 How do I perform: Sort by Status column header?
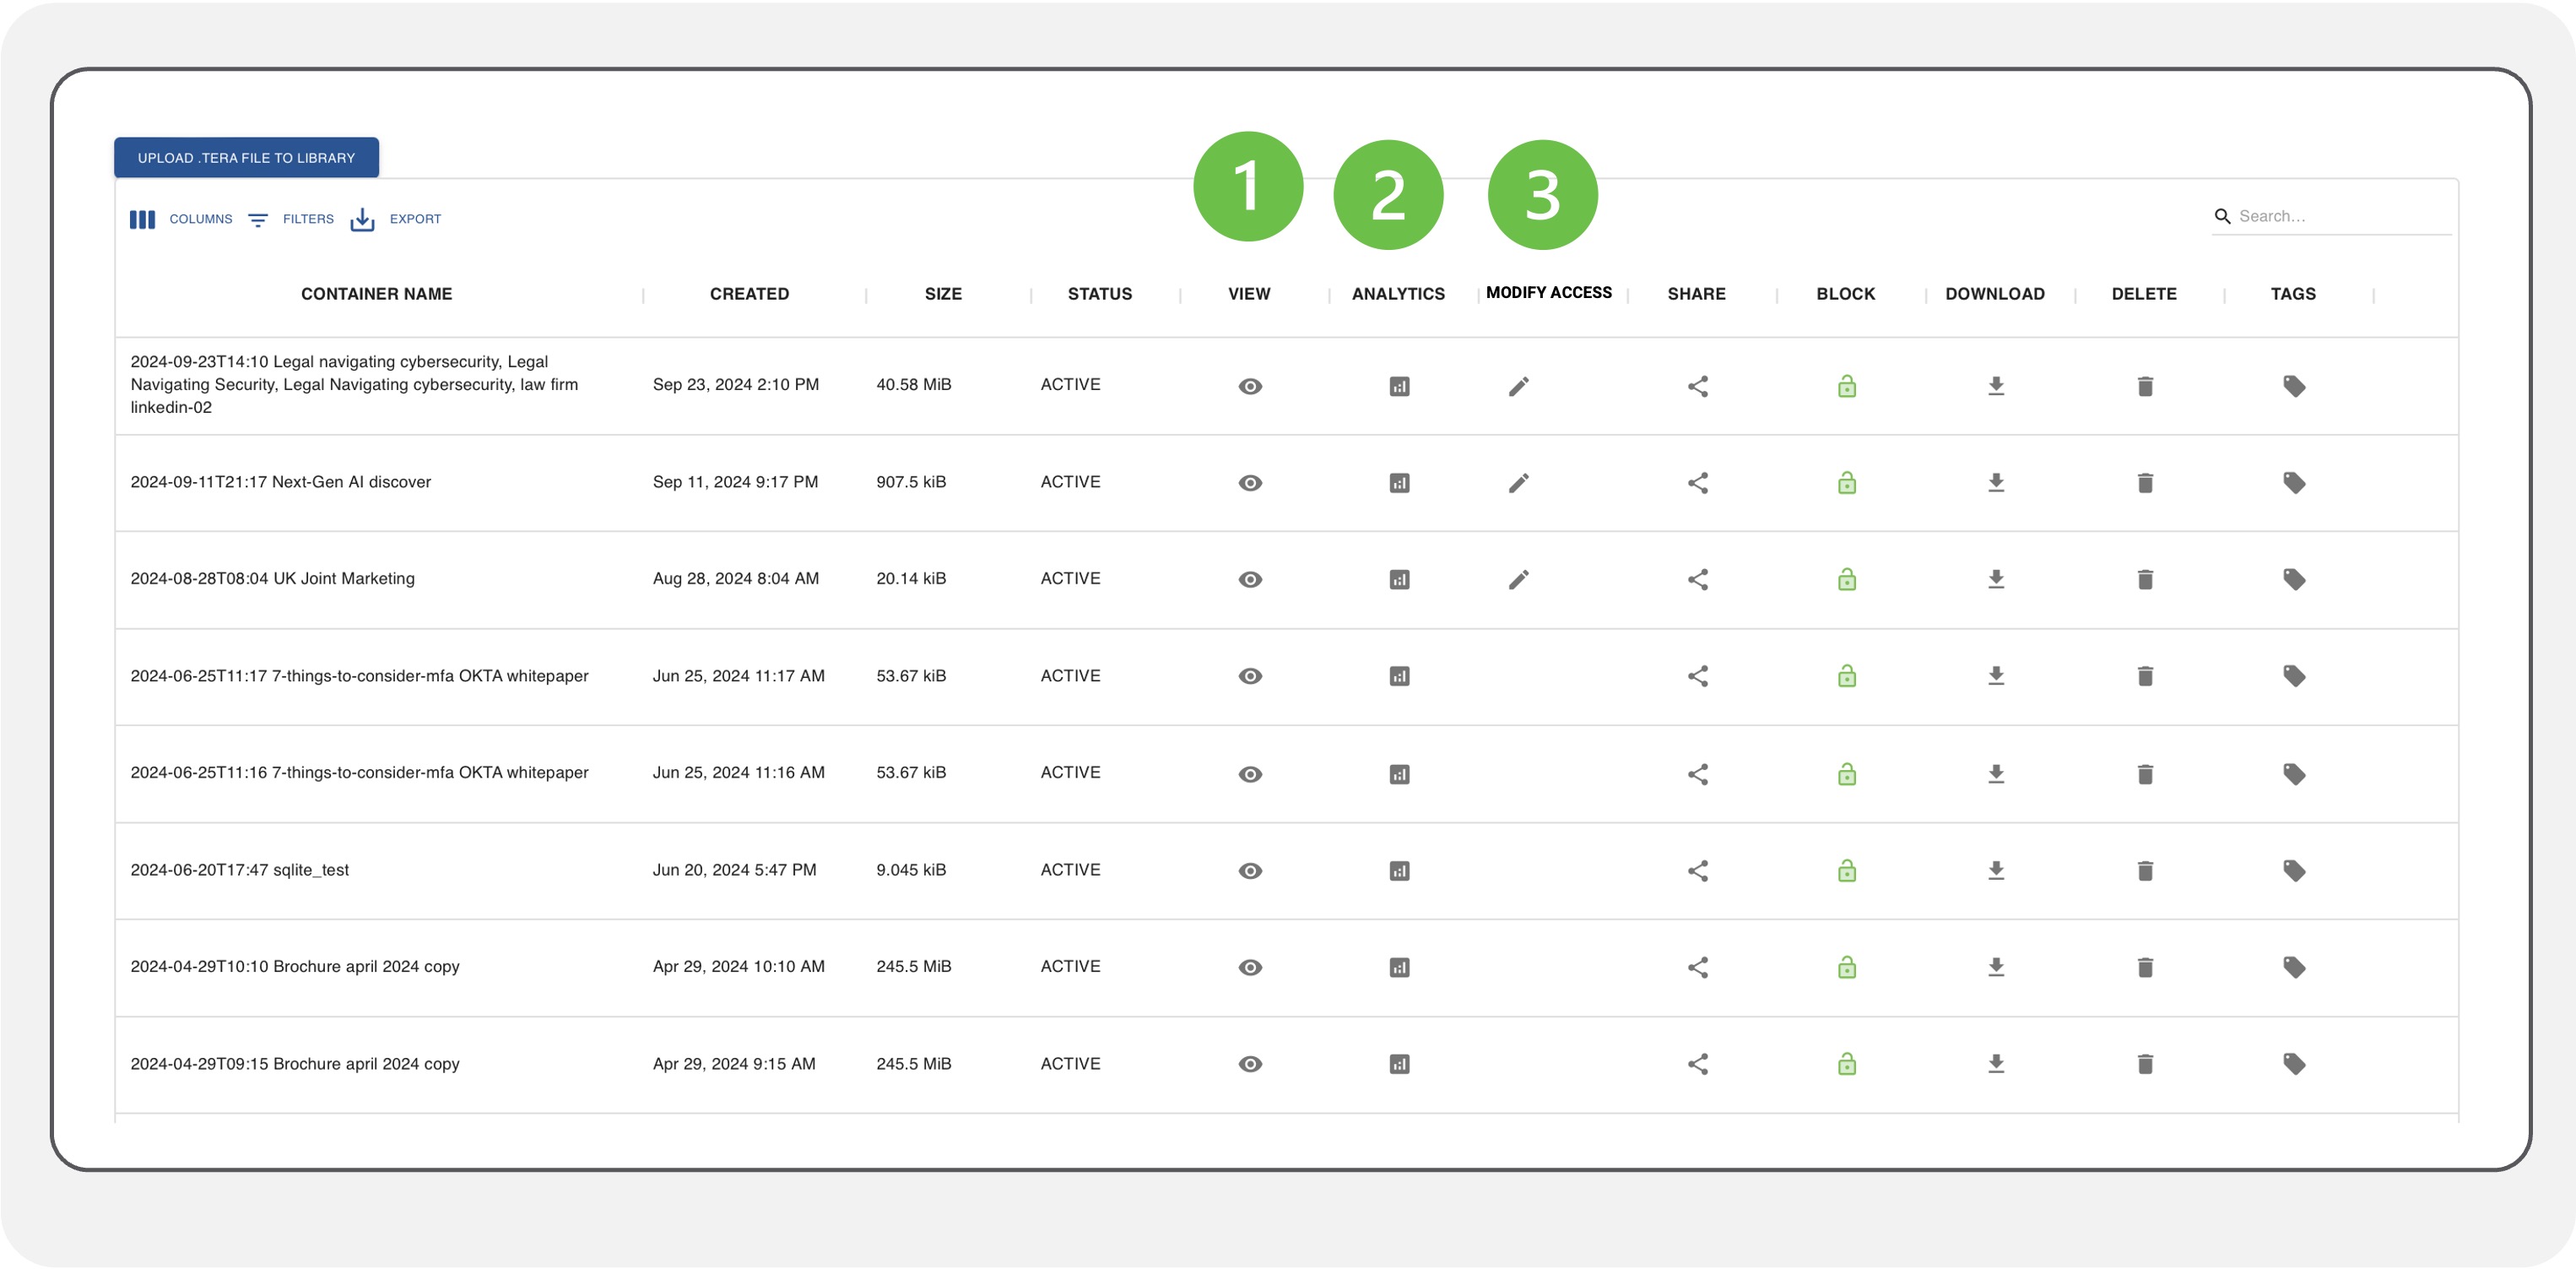click(x=1100, y=294)
